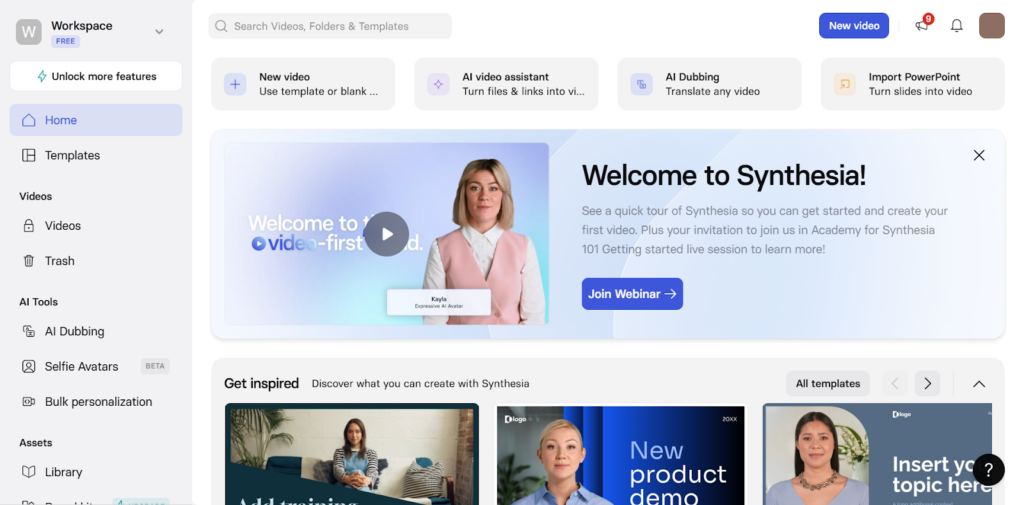Click the search magnifier icon
The height and width of the screenshot is (505, 1024).
click(221, 26)
